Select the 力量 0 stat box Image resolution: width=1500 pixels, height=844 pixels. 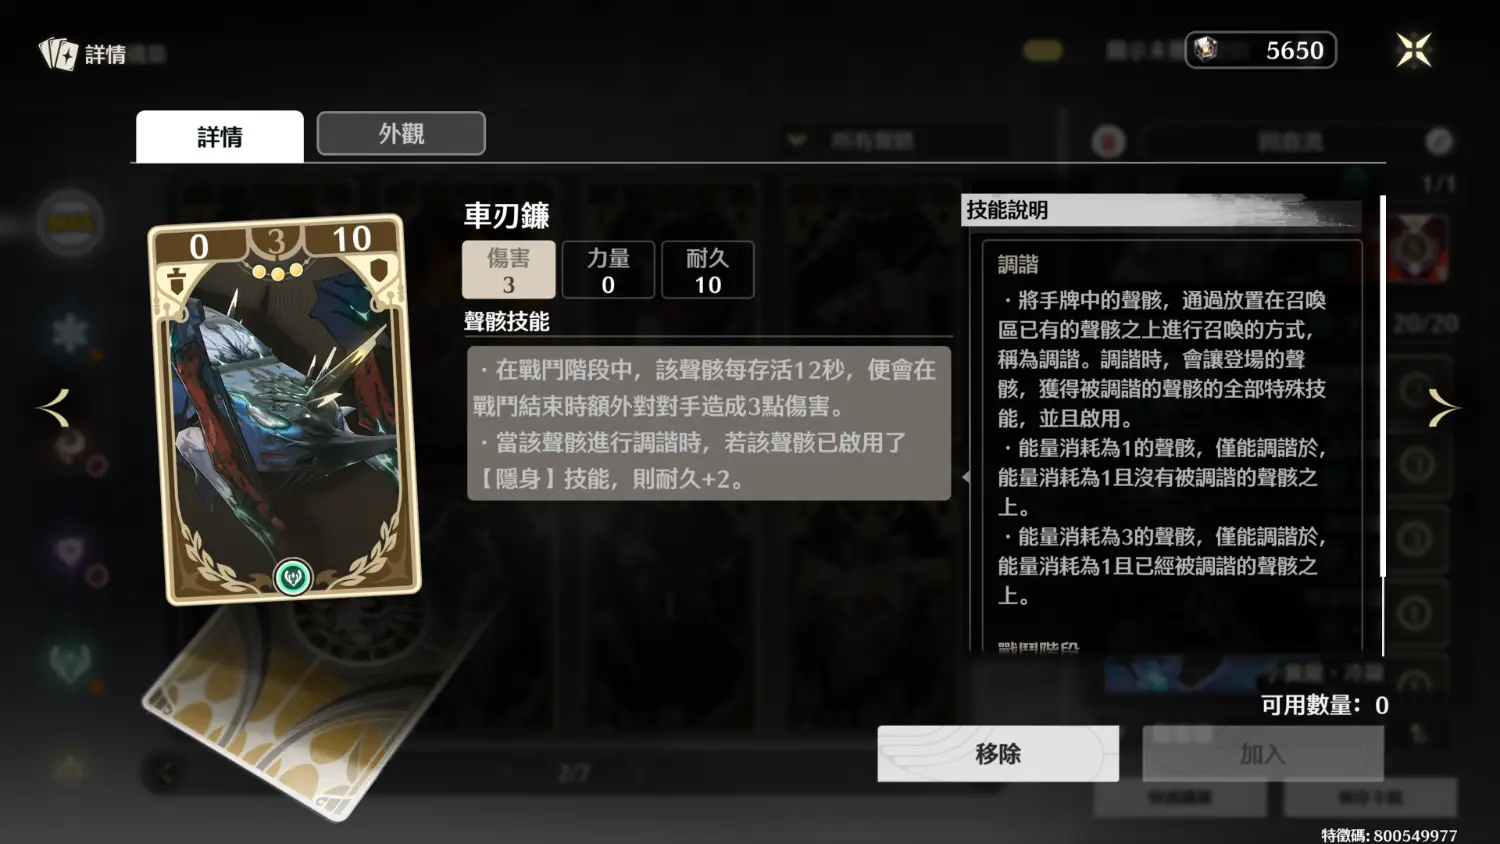[608, 270]
